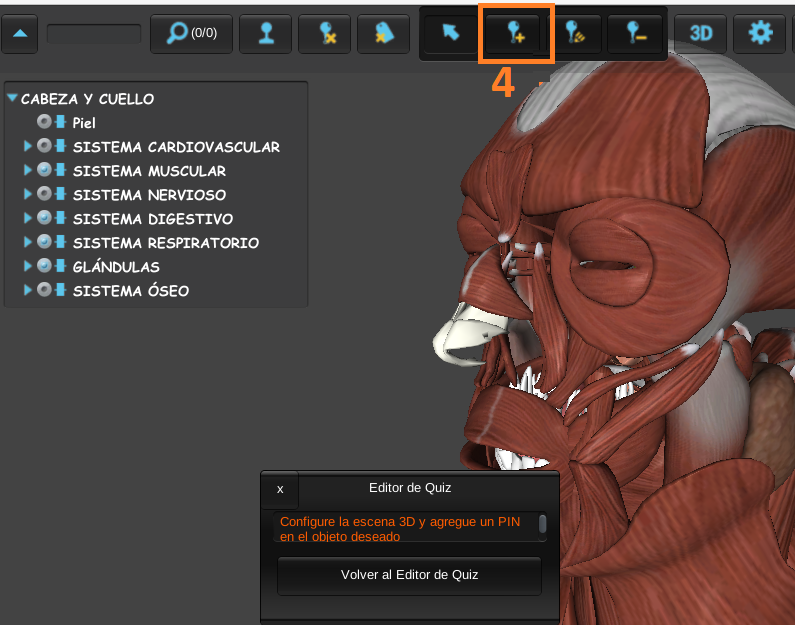Select the remove PIN tool
Screen dimensions: 795x625
click(x=635, y=34)
